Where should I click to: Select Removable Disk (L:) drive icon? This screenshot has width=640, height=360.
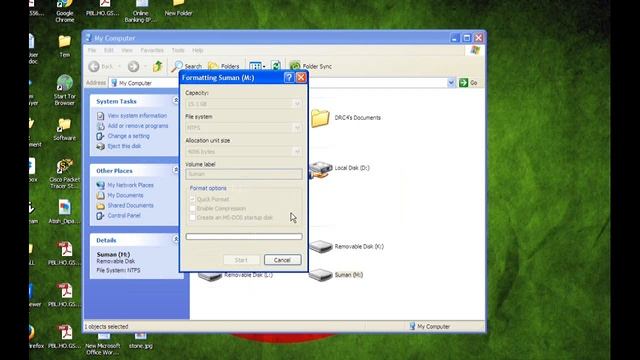[x=210, y=277]
